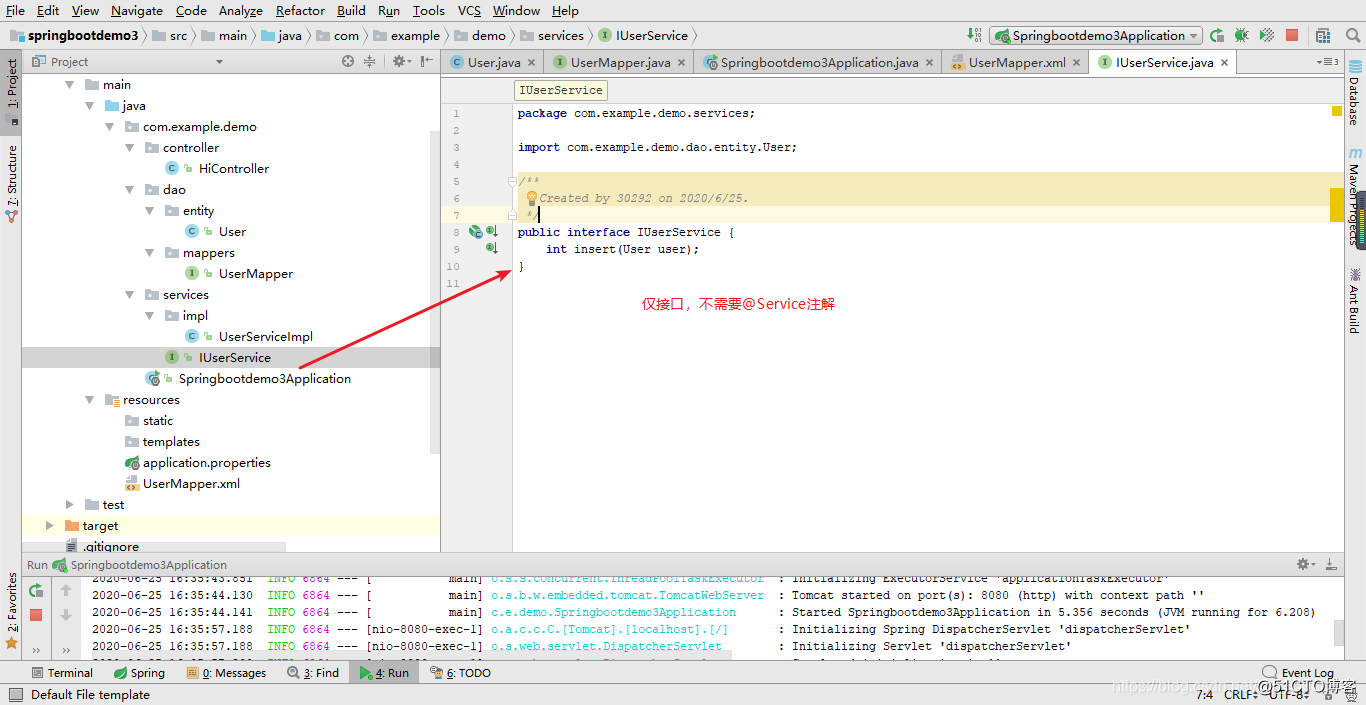Viewport: 1366px width, 705px height.
Task: Close the UserMapper.xml editor tab
Action: point(1077,62)
